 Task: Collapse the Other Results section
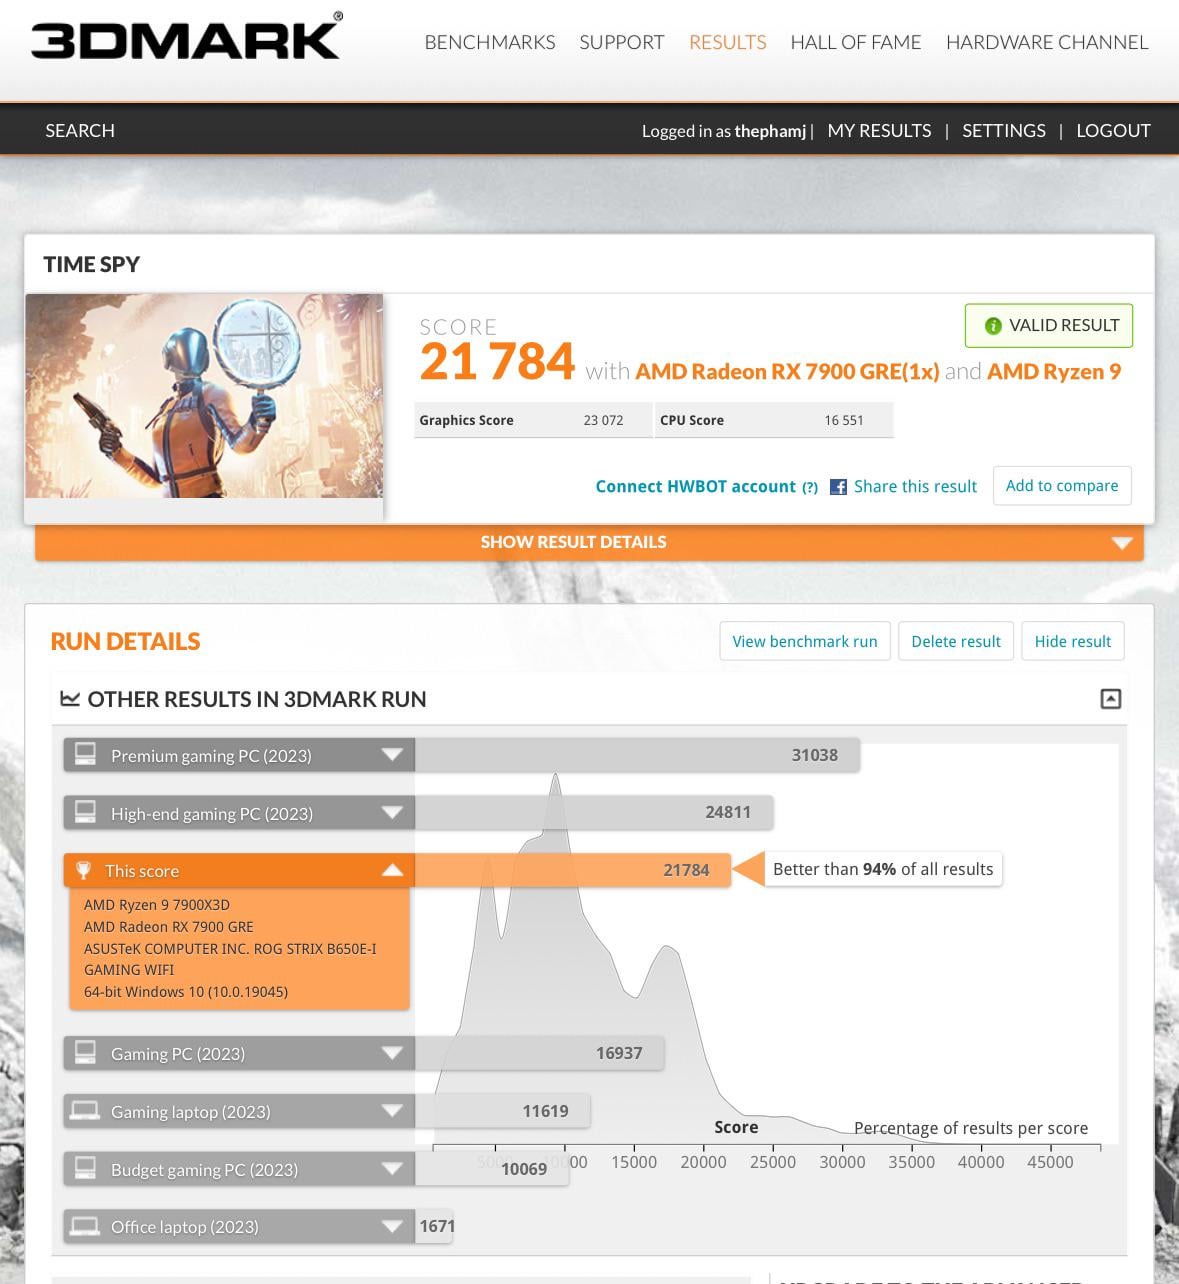(x=1111, y=699)
